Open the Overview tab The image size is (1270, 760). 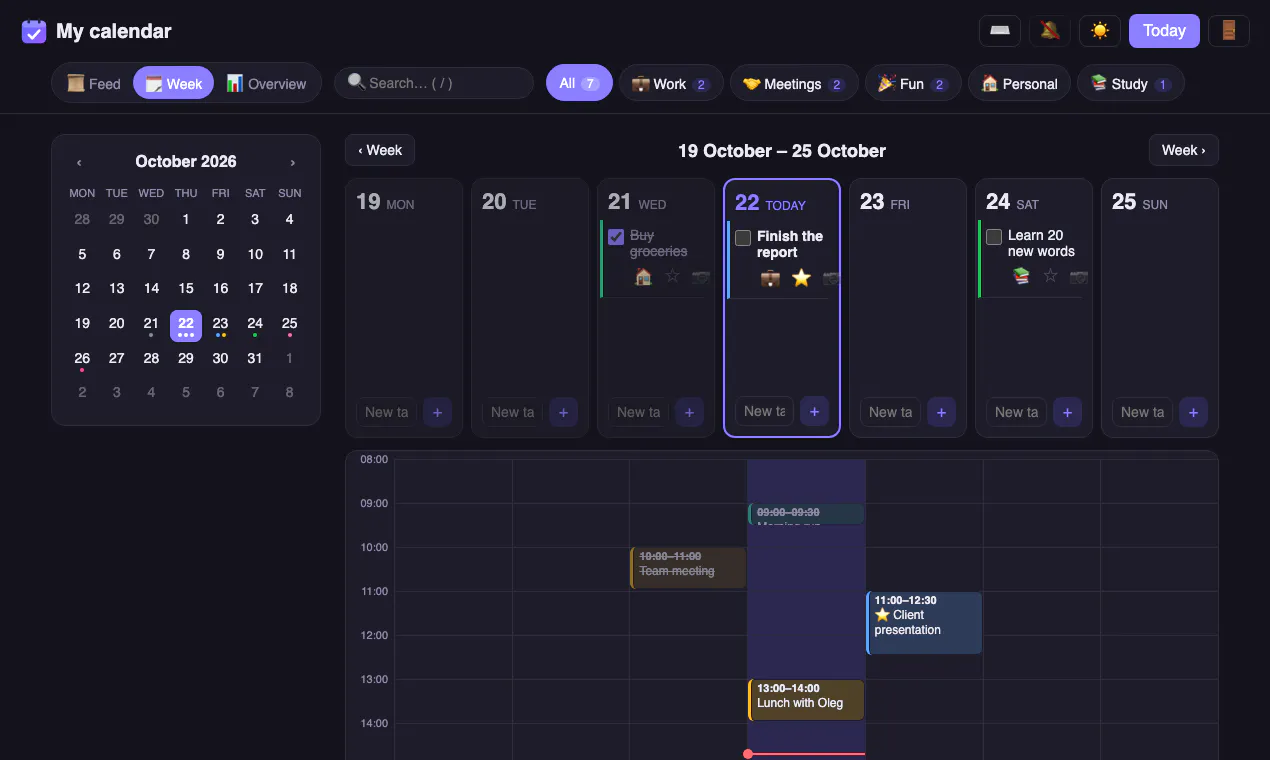coord(266,84)
